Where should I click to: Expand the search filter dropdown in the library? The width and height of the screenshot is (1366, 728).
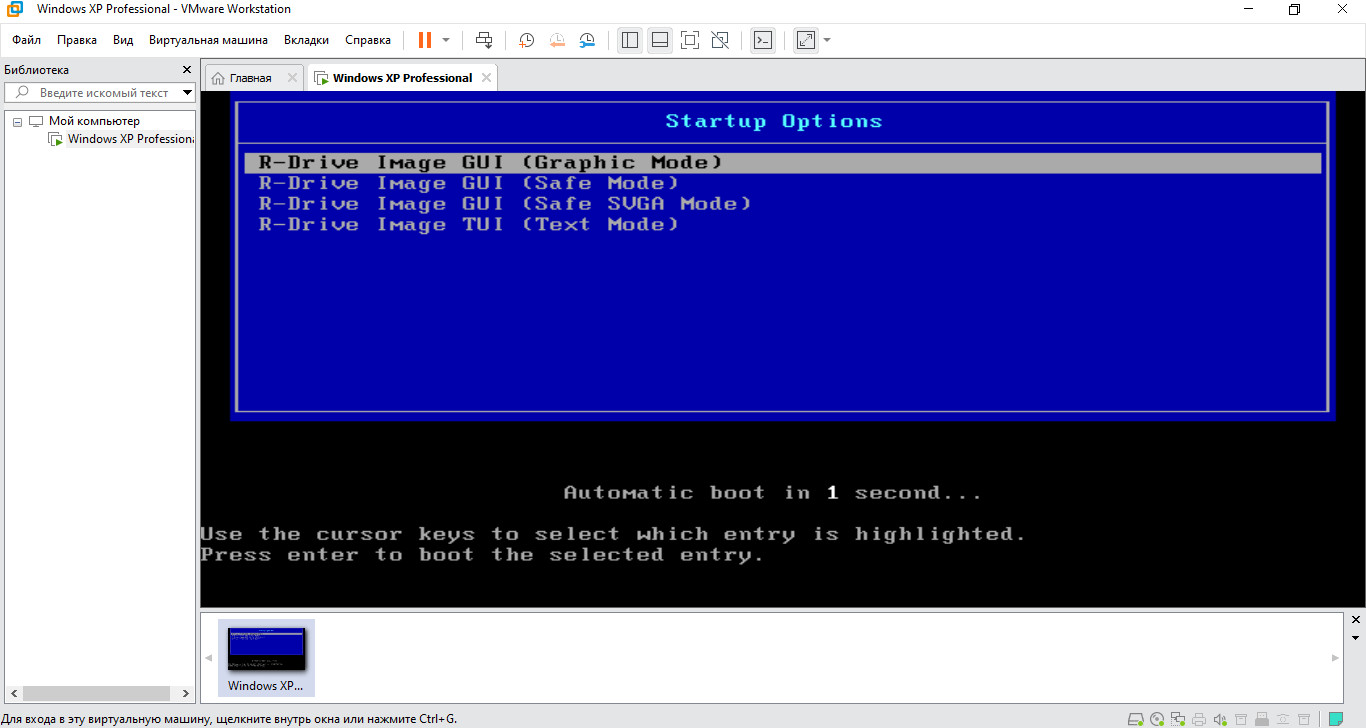coord(187,93)
